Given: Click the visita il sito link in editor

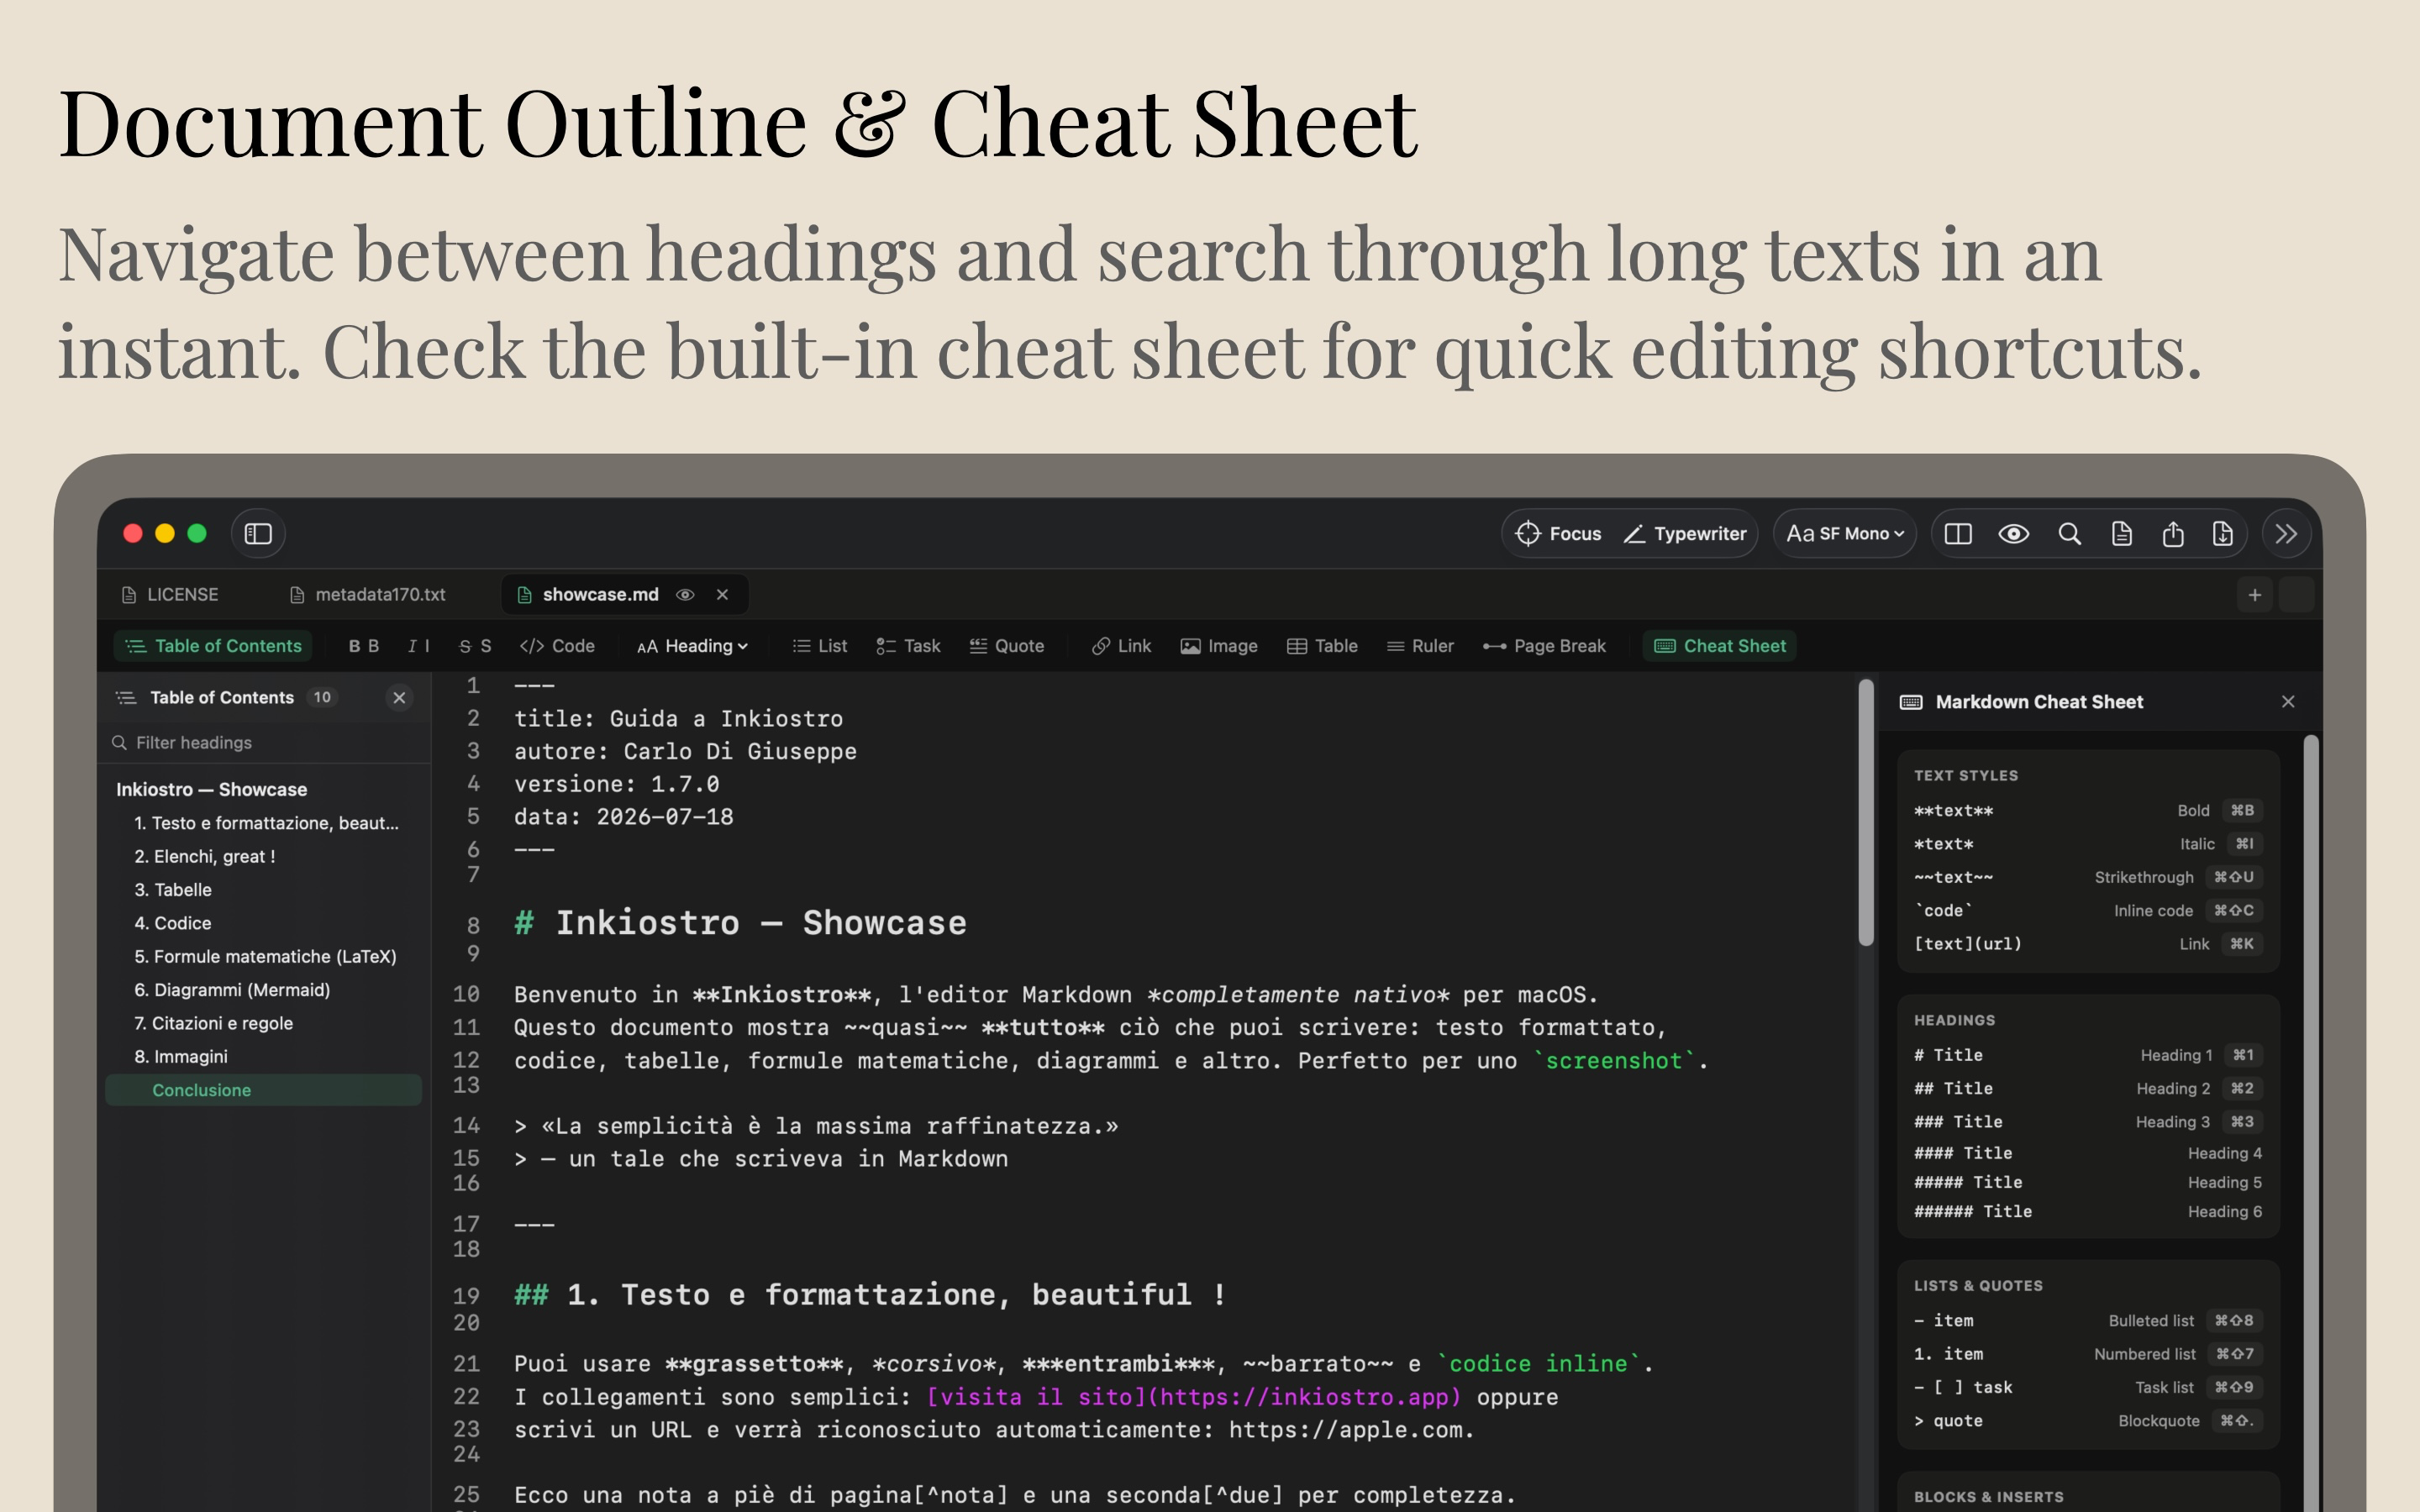Looking at the screenshot, I should [x=1193, y=1397].
